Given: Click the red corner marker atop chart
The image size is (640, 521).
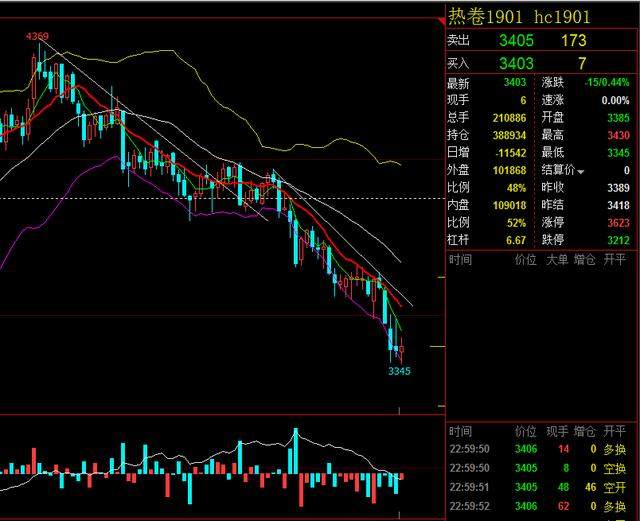Looking at the screenshot, I should pyautogui.click(x=441, y=21).
